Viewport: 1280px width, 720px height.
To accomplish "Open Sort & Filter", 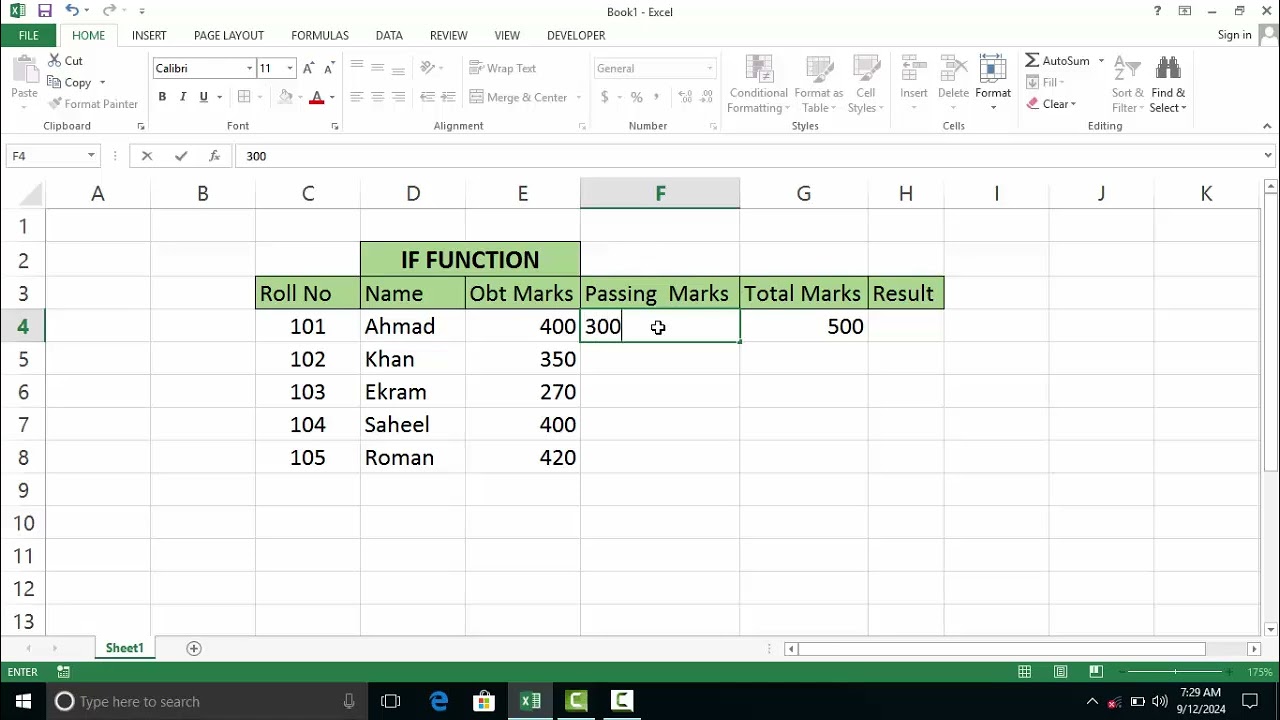I will point(1127,85).
